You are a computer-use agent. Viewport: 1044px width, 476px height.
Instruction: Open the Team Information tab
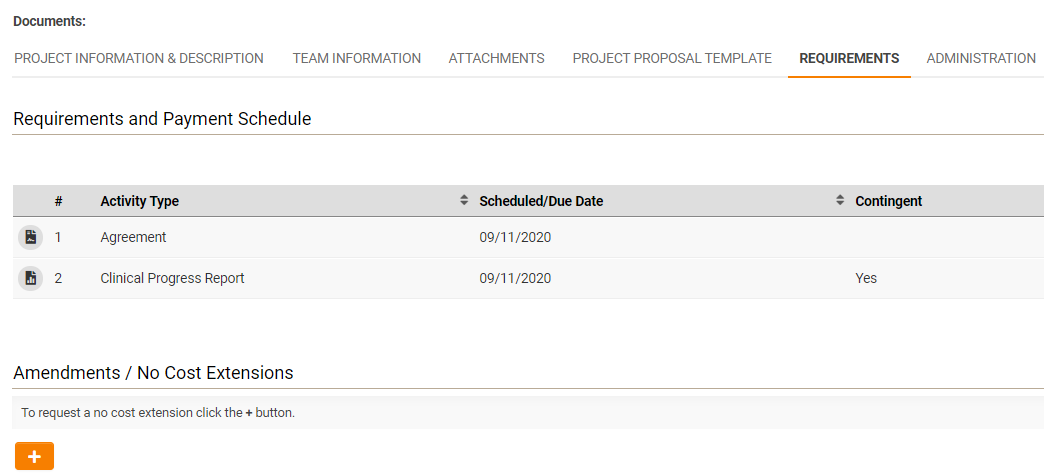coord(357,58)
